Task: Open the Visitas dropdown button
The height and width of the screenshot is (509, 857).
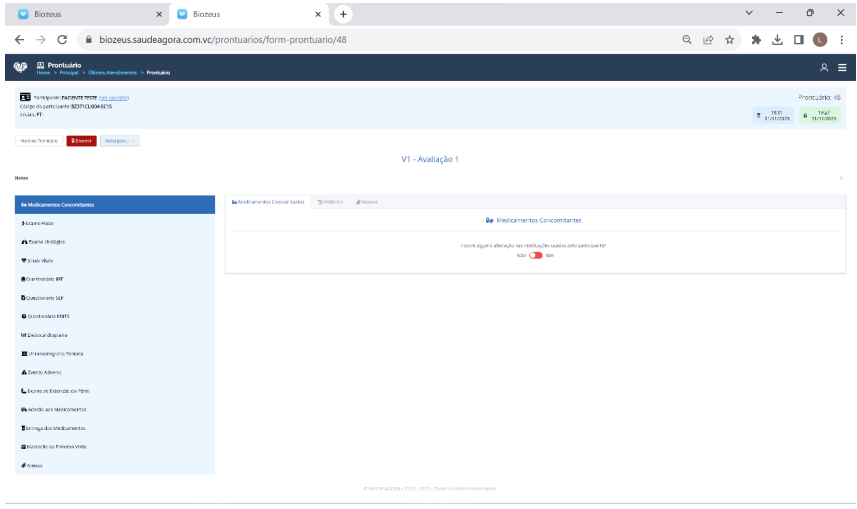Action: coord(120,140)
